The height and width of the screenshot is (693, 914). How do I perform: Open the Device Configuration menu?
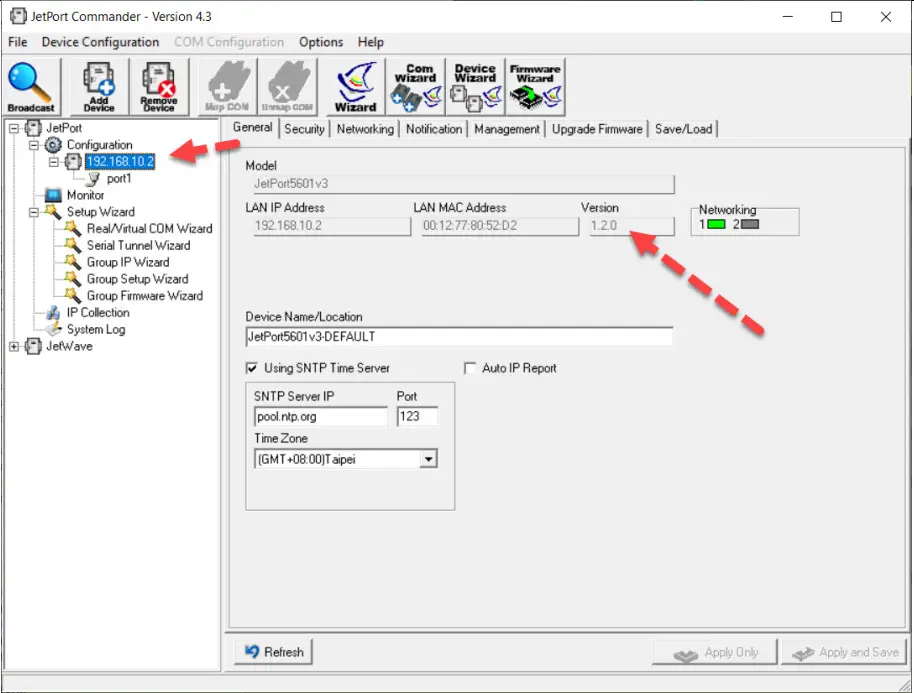point(99,42)
